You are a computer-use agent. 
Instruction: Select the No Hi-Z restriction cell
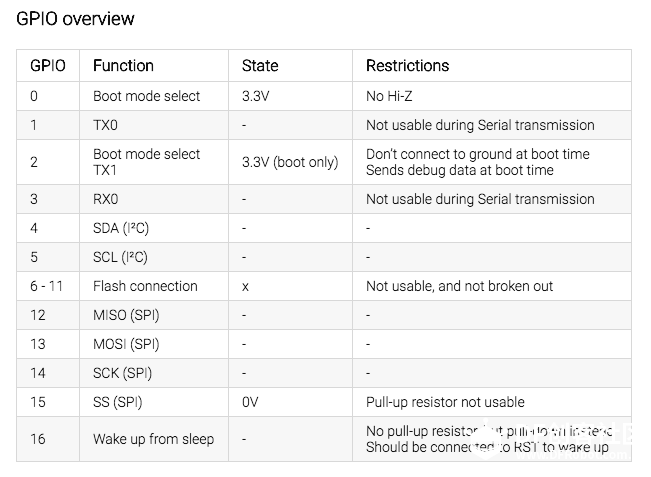coord(492,96)
